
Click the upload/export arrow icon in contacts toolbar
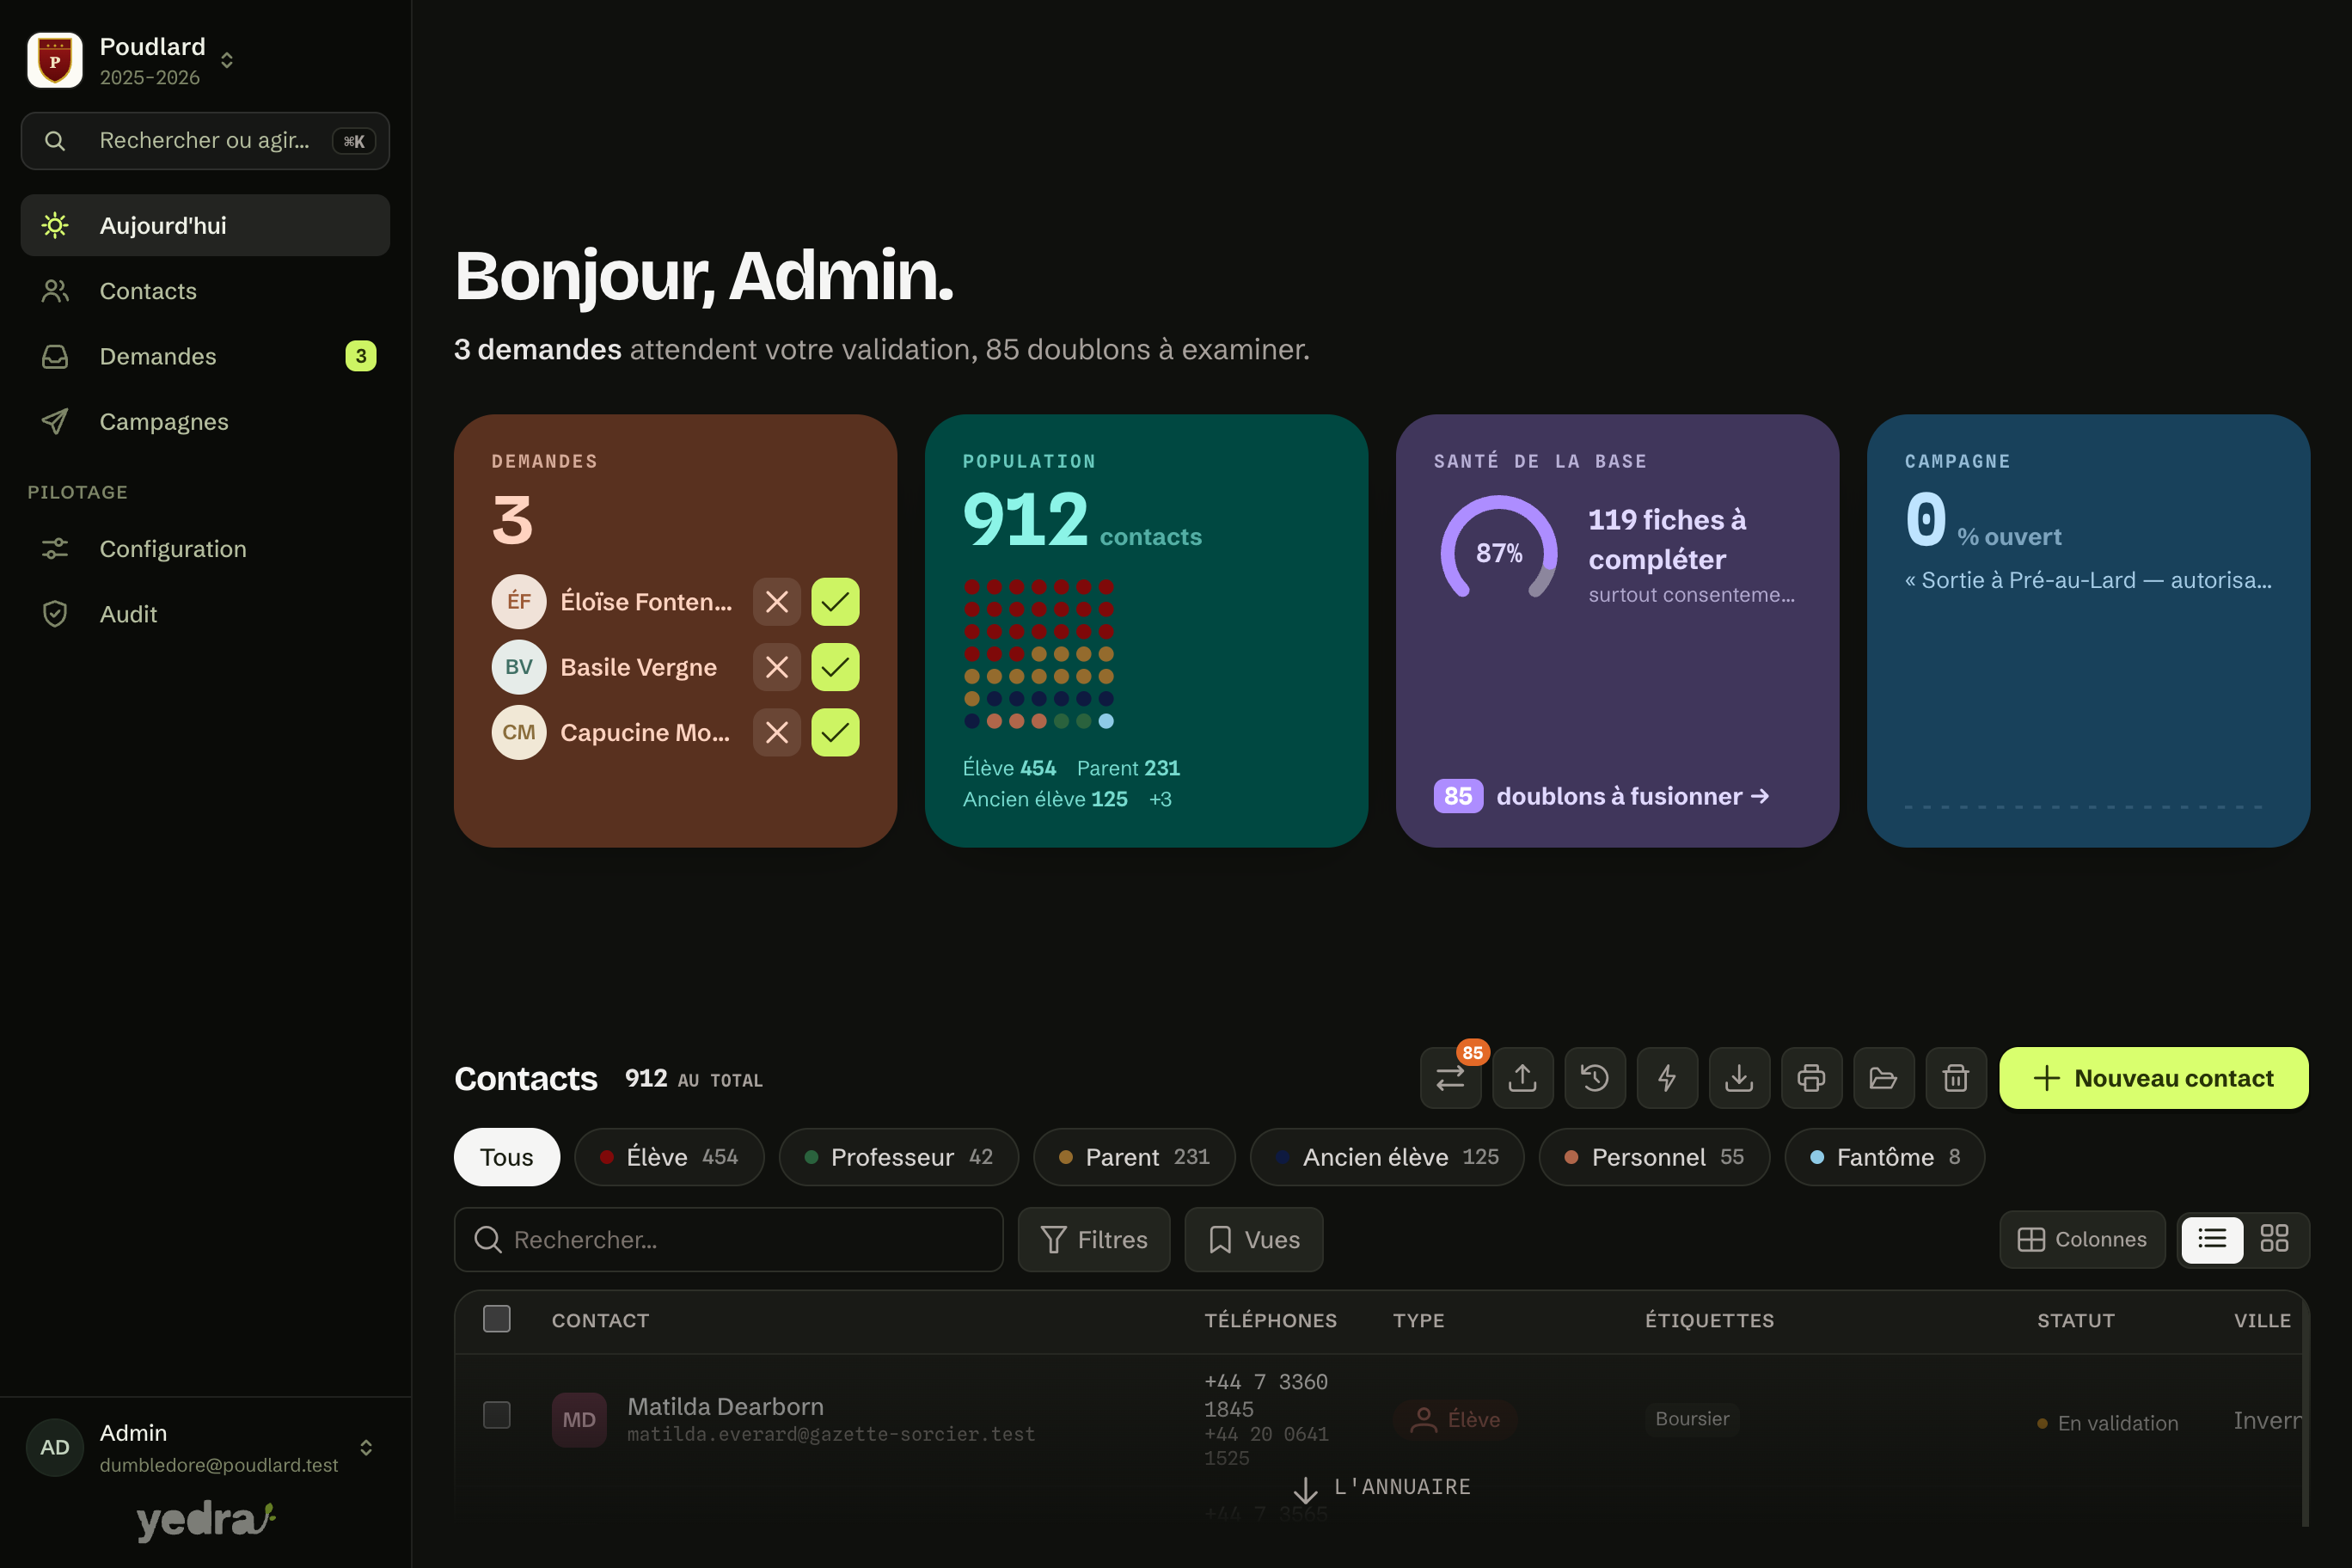click(x=1522, y=1078)
